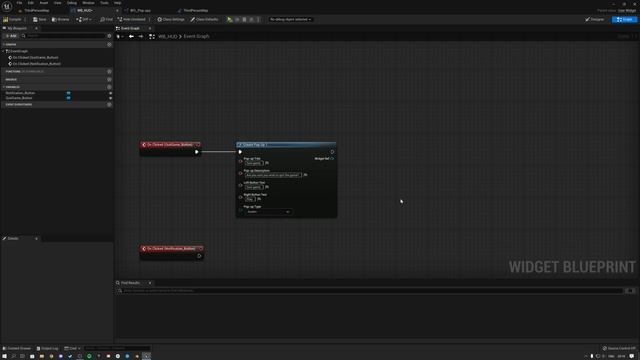
Task: Open the Window menu
Action: coord(88,3)
